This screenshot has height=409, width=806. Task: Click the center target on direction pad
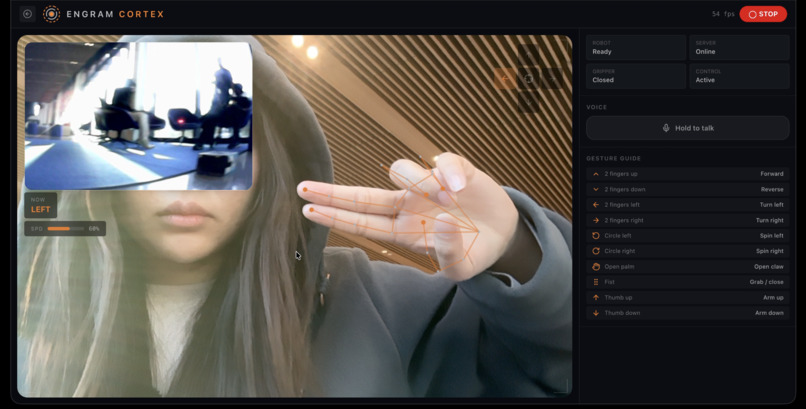click(528, 79)
